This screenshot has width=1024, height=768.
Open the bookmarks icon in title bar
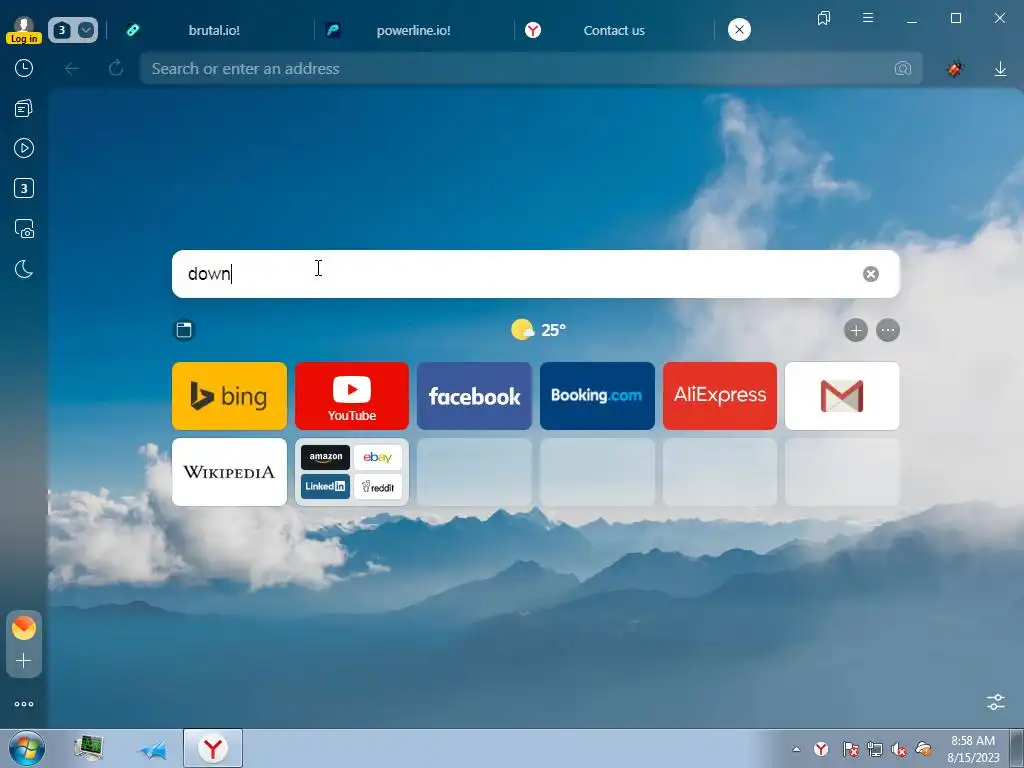click(824, 18)
